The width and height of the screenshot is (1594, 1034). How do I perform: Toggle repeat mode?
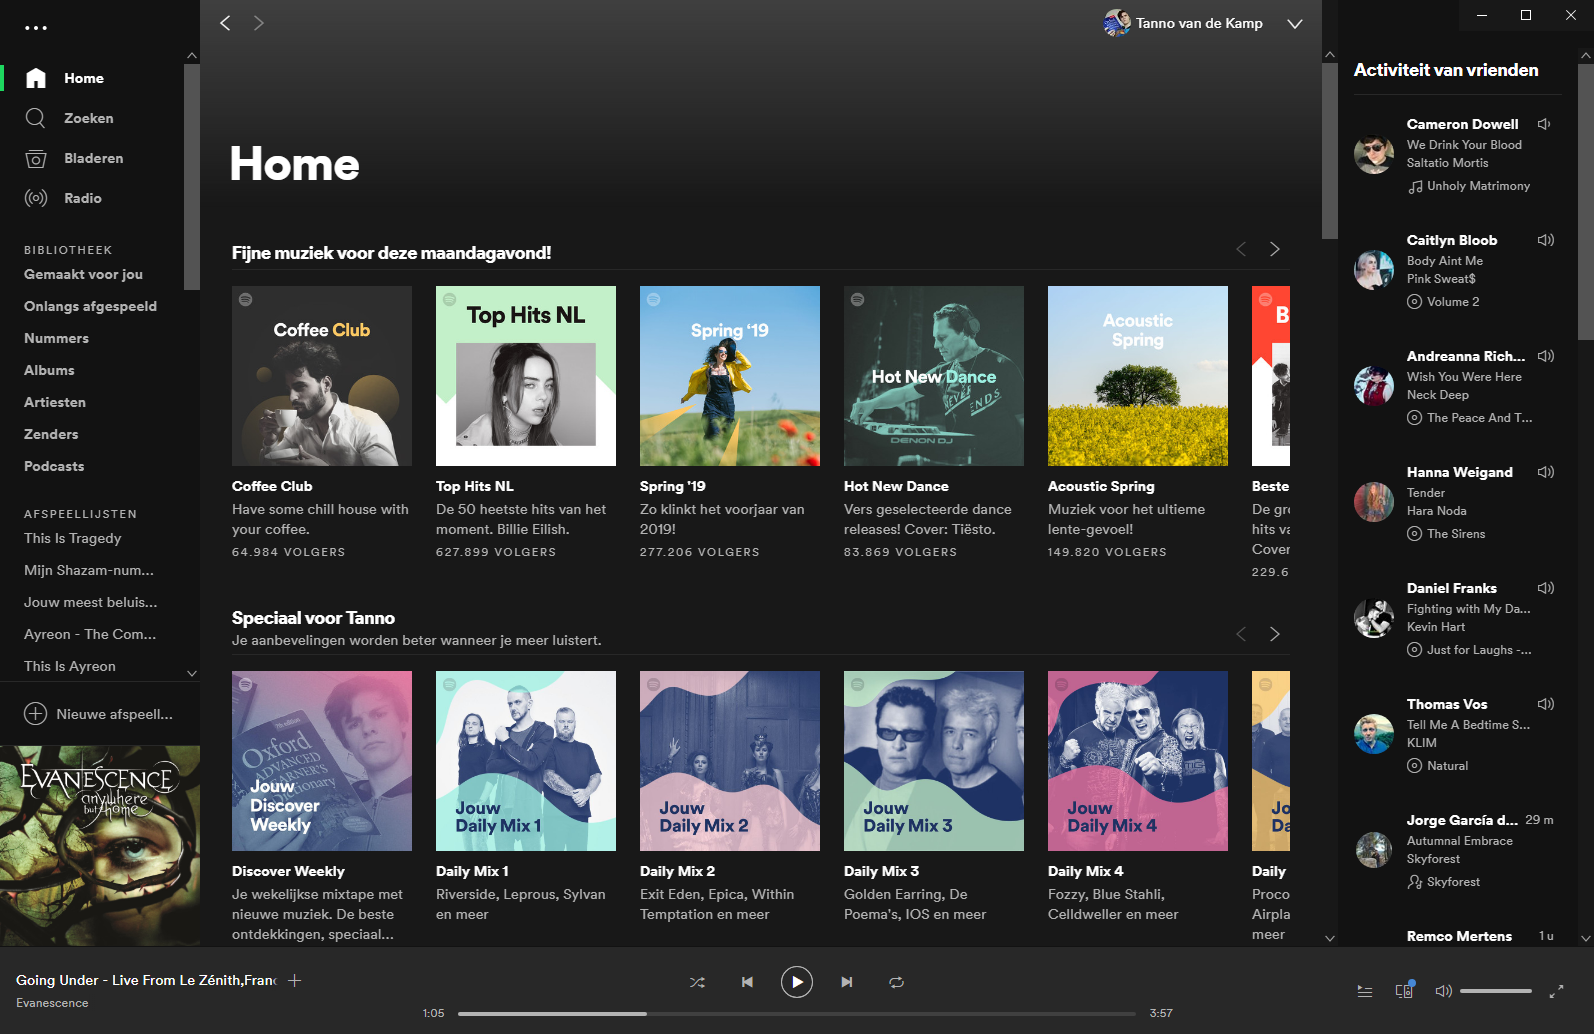[897, 982]
